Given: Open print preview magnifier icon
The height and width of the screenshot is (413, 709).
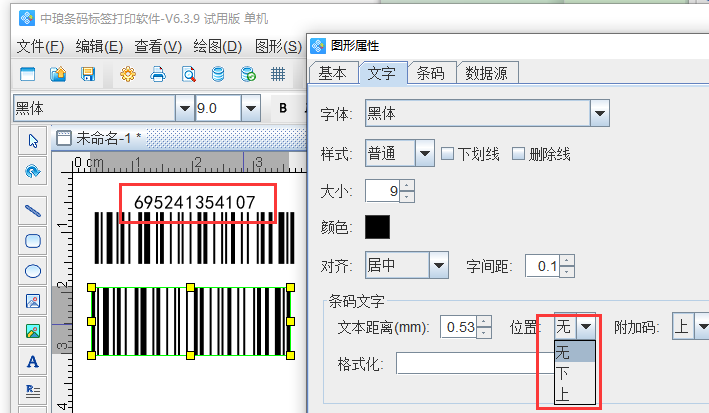Looking at the screenshot, I should 189,74.
